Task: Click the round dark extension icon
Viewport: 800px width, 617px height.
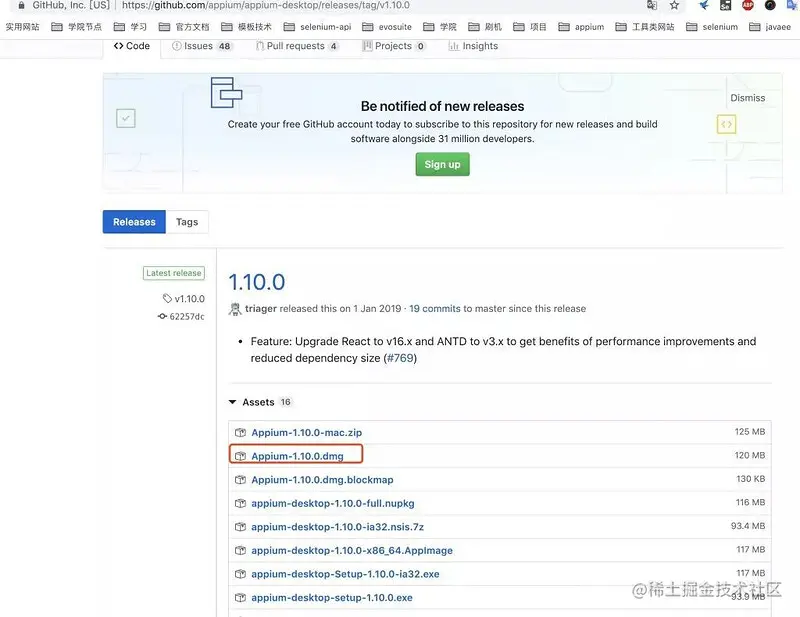Action: 770,5
